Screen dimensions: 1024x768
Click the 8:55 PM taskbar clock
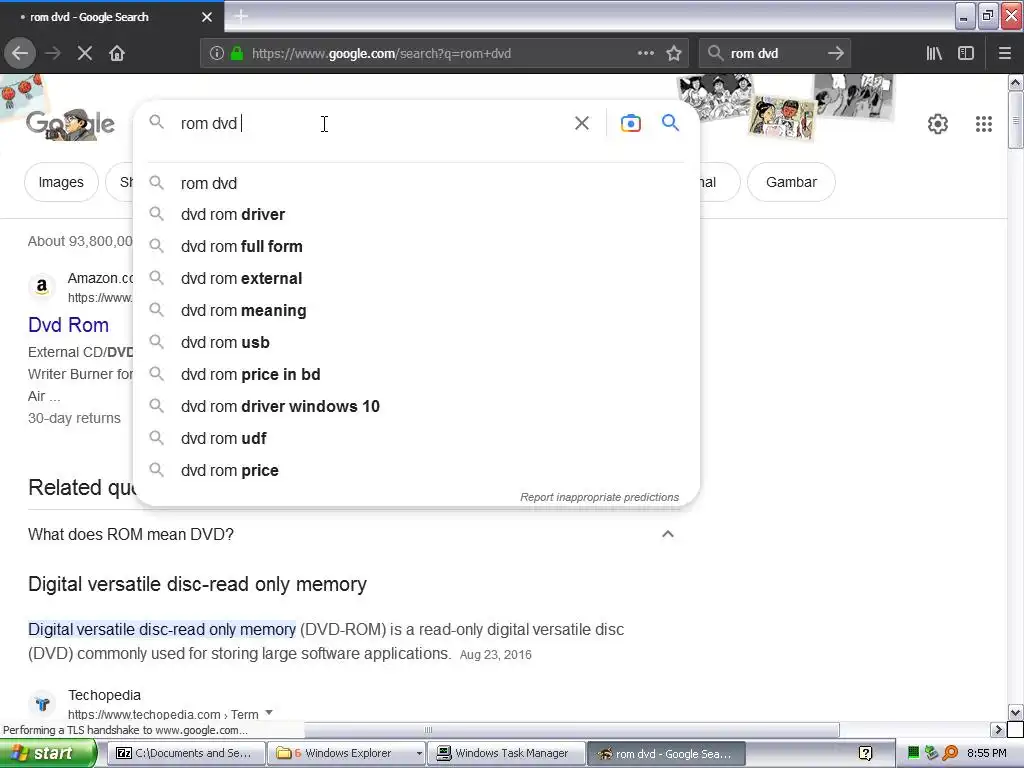point(986,753)
